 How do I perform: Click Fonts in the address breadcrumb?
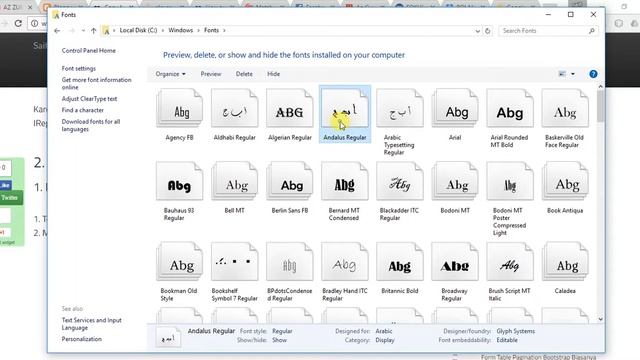[x=211, y=30]
